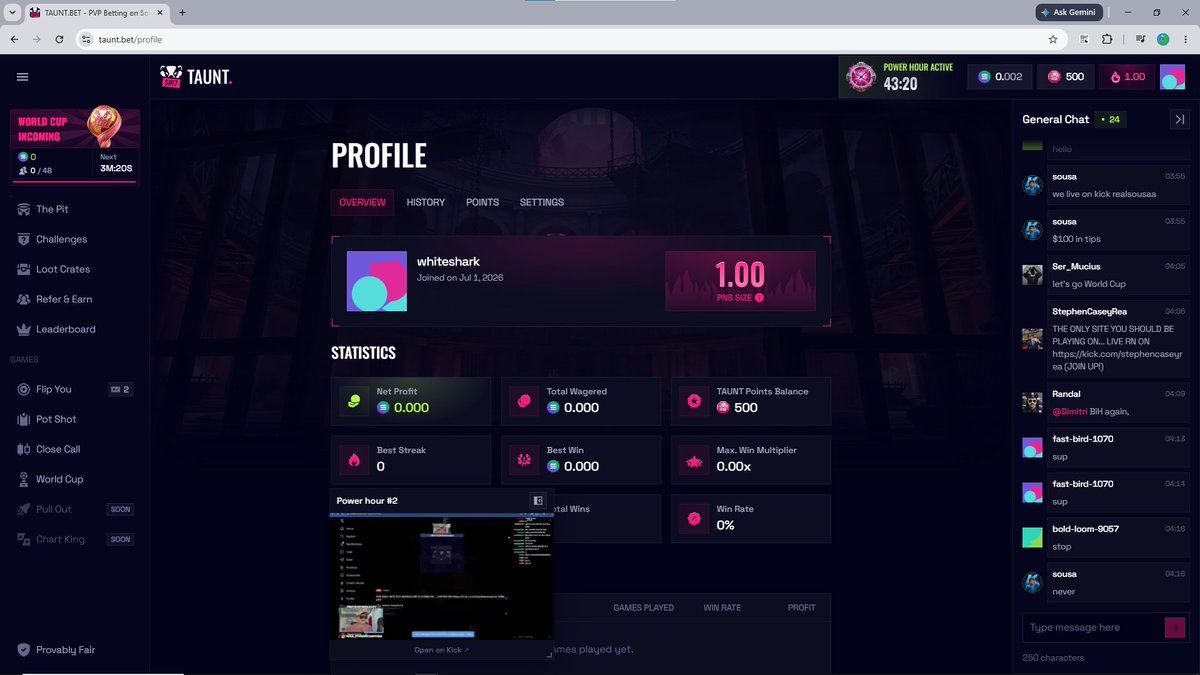The height and width of the screenshot is (675, 1200).
Task: Open the hamburger menu in the sidebar
Action: coord(22,77)
